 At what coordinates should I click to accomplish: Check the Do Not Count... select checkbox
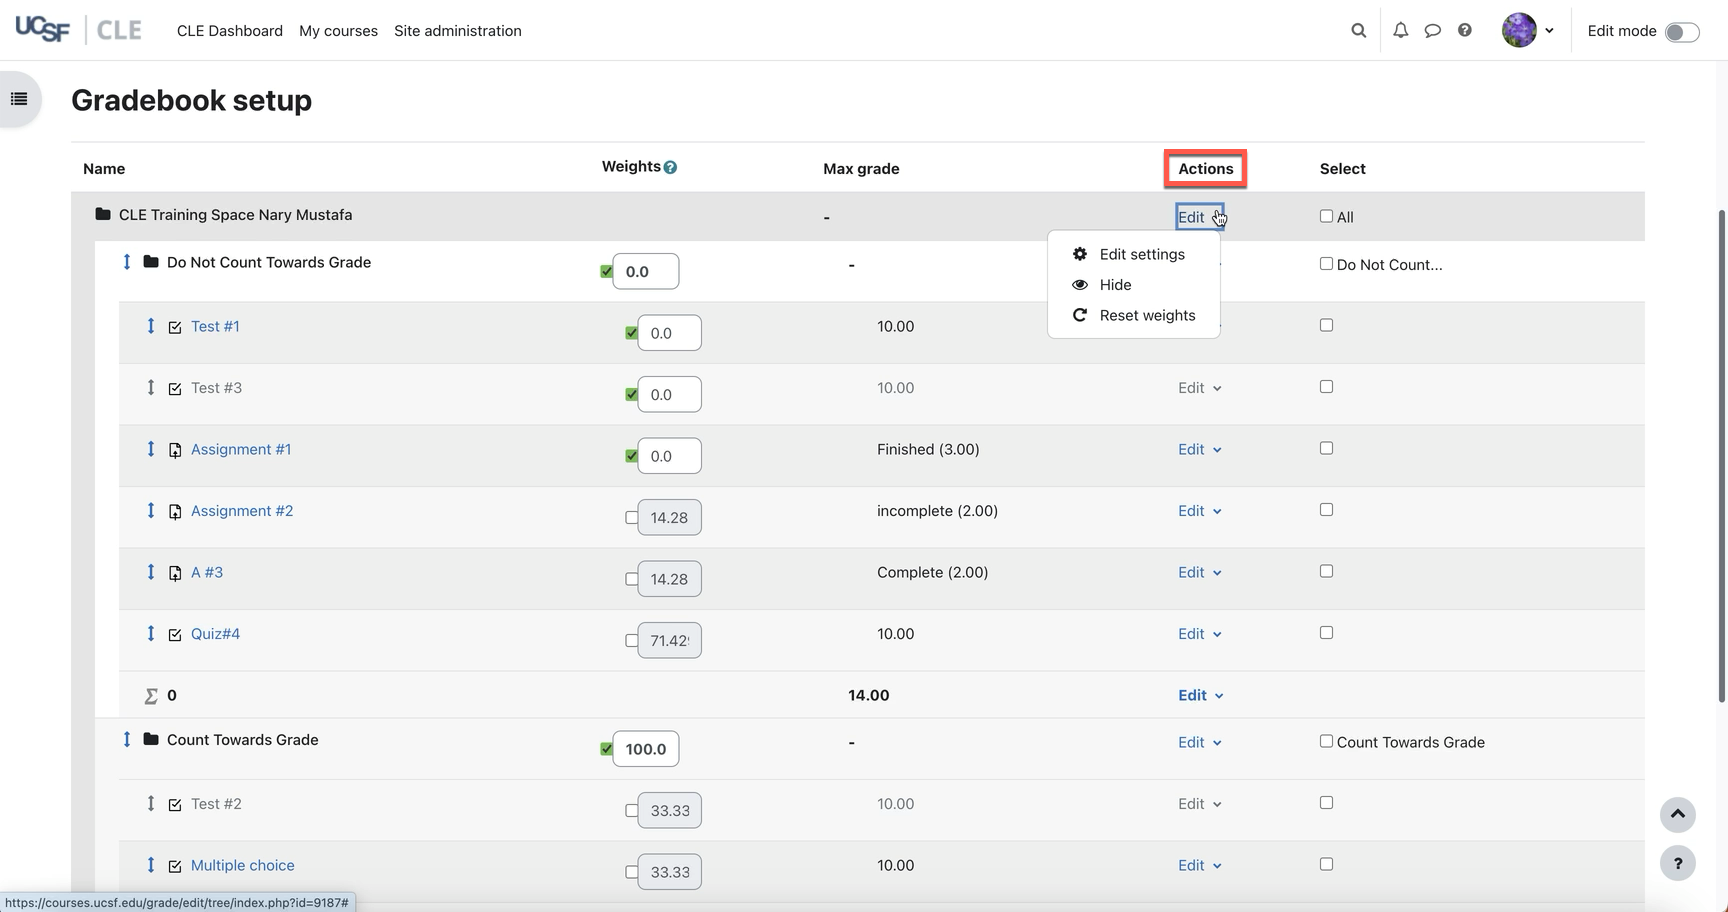coord(1326,264)
